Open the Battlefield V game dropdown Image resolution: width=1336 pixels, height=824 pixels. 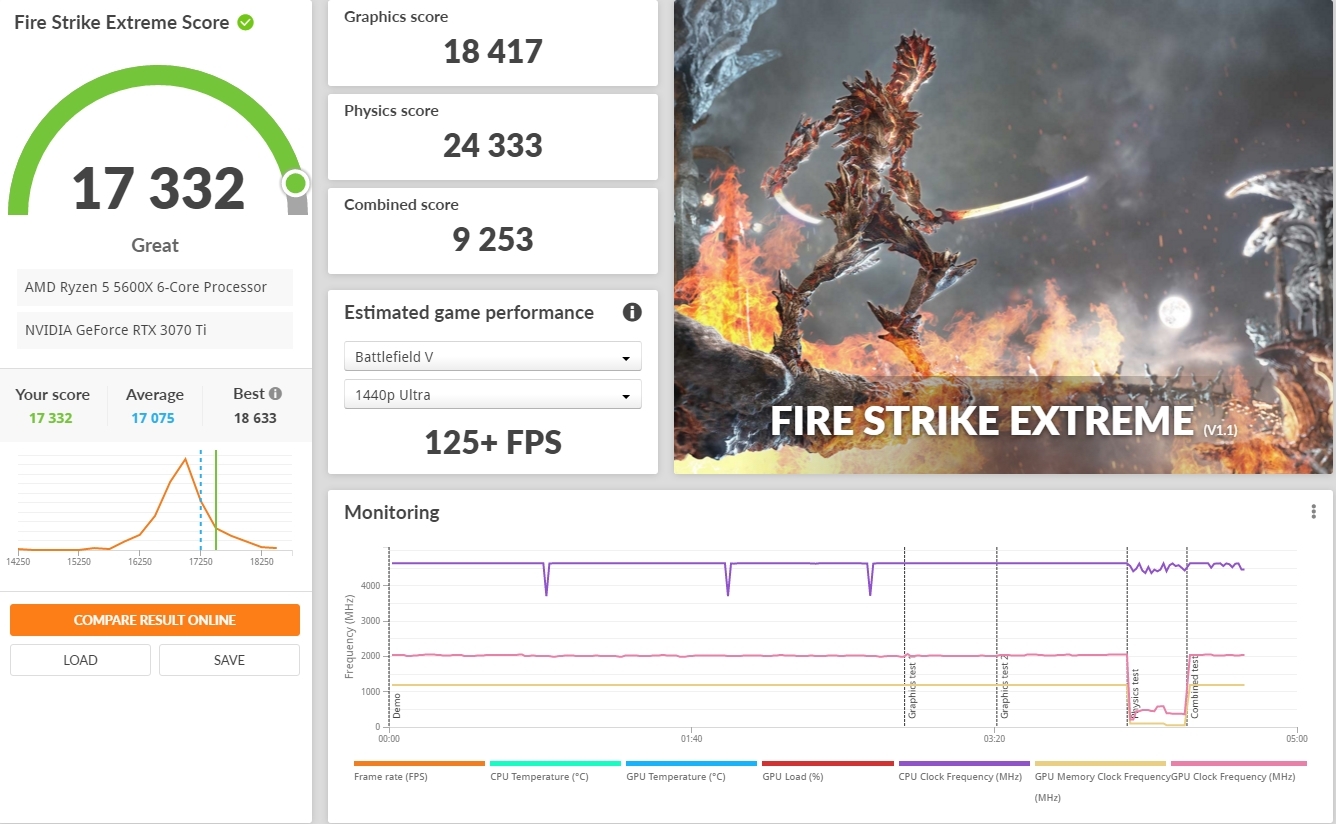tap(493, 357)
